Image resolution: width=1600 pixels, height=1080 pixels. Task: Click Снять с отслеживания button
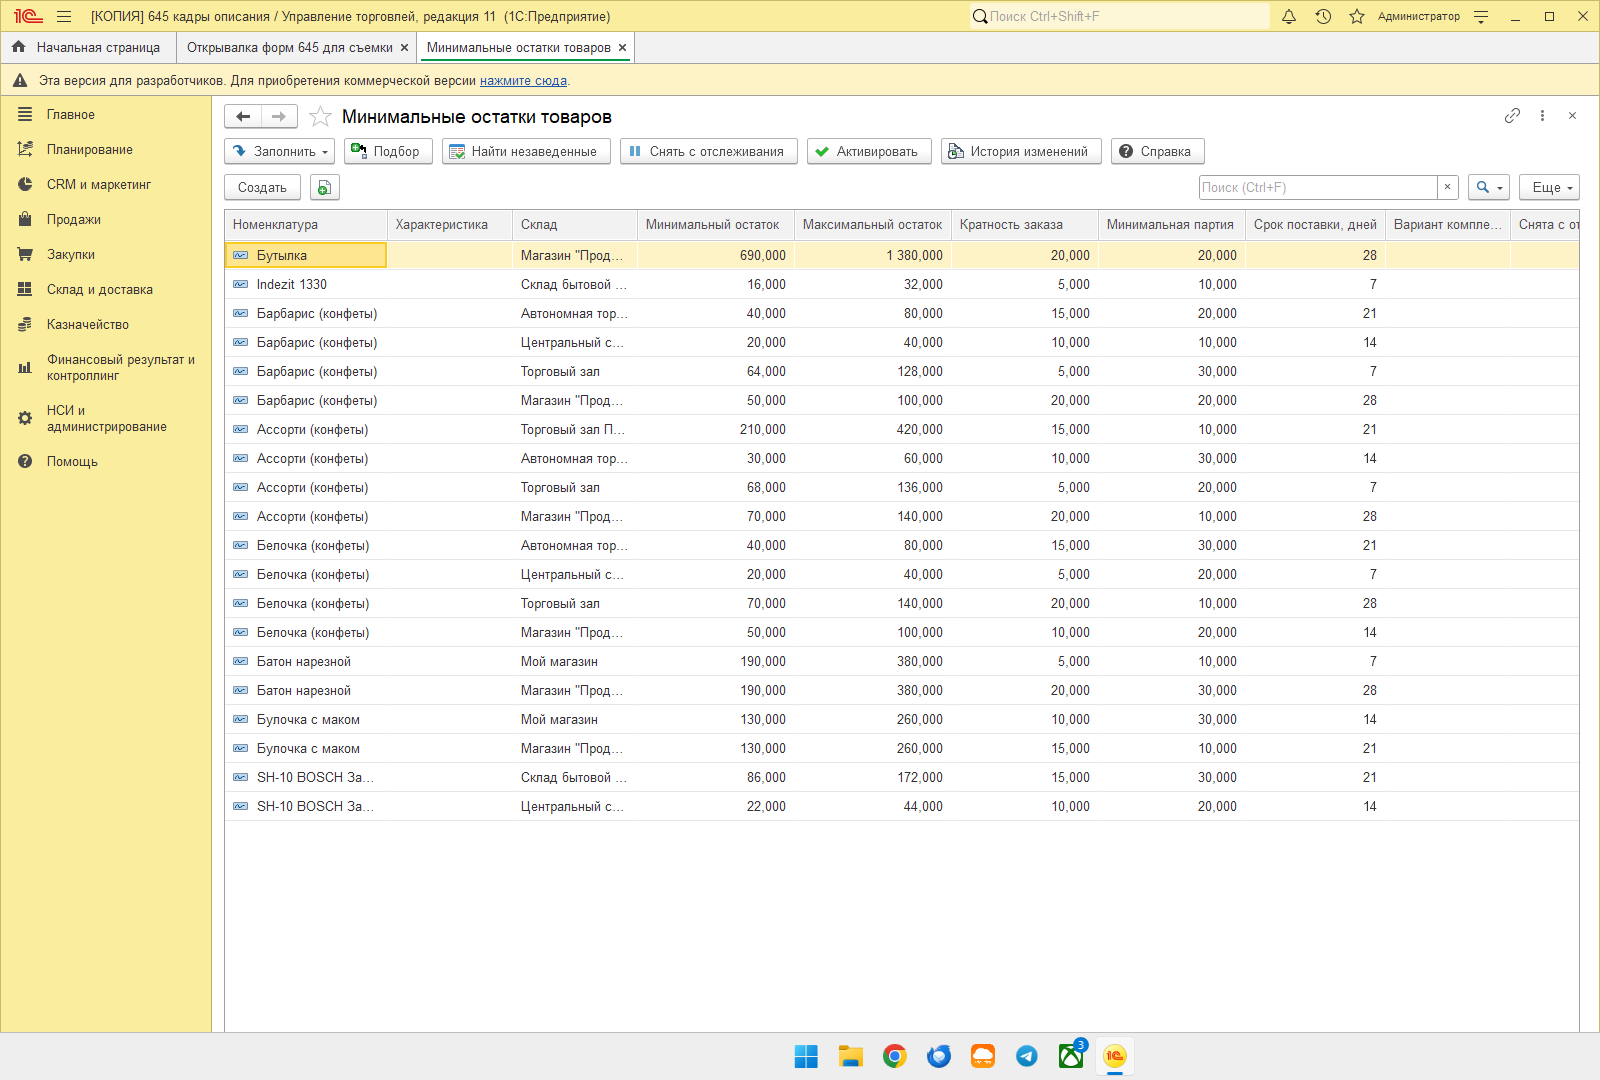[709, 151]
